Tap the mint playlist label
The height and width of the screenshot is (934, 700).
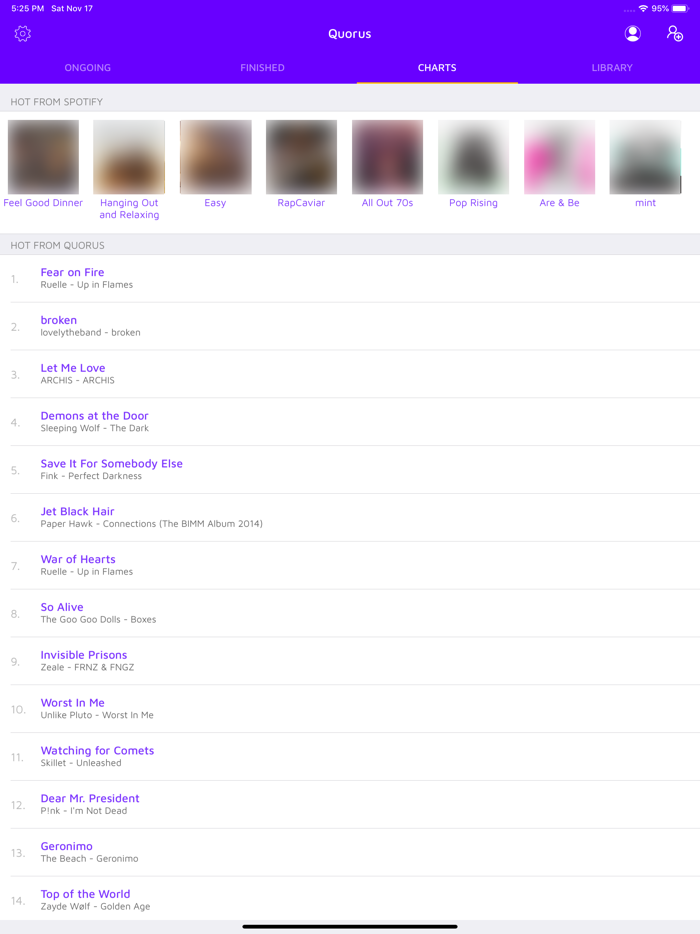[x=645, y=203]
